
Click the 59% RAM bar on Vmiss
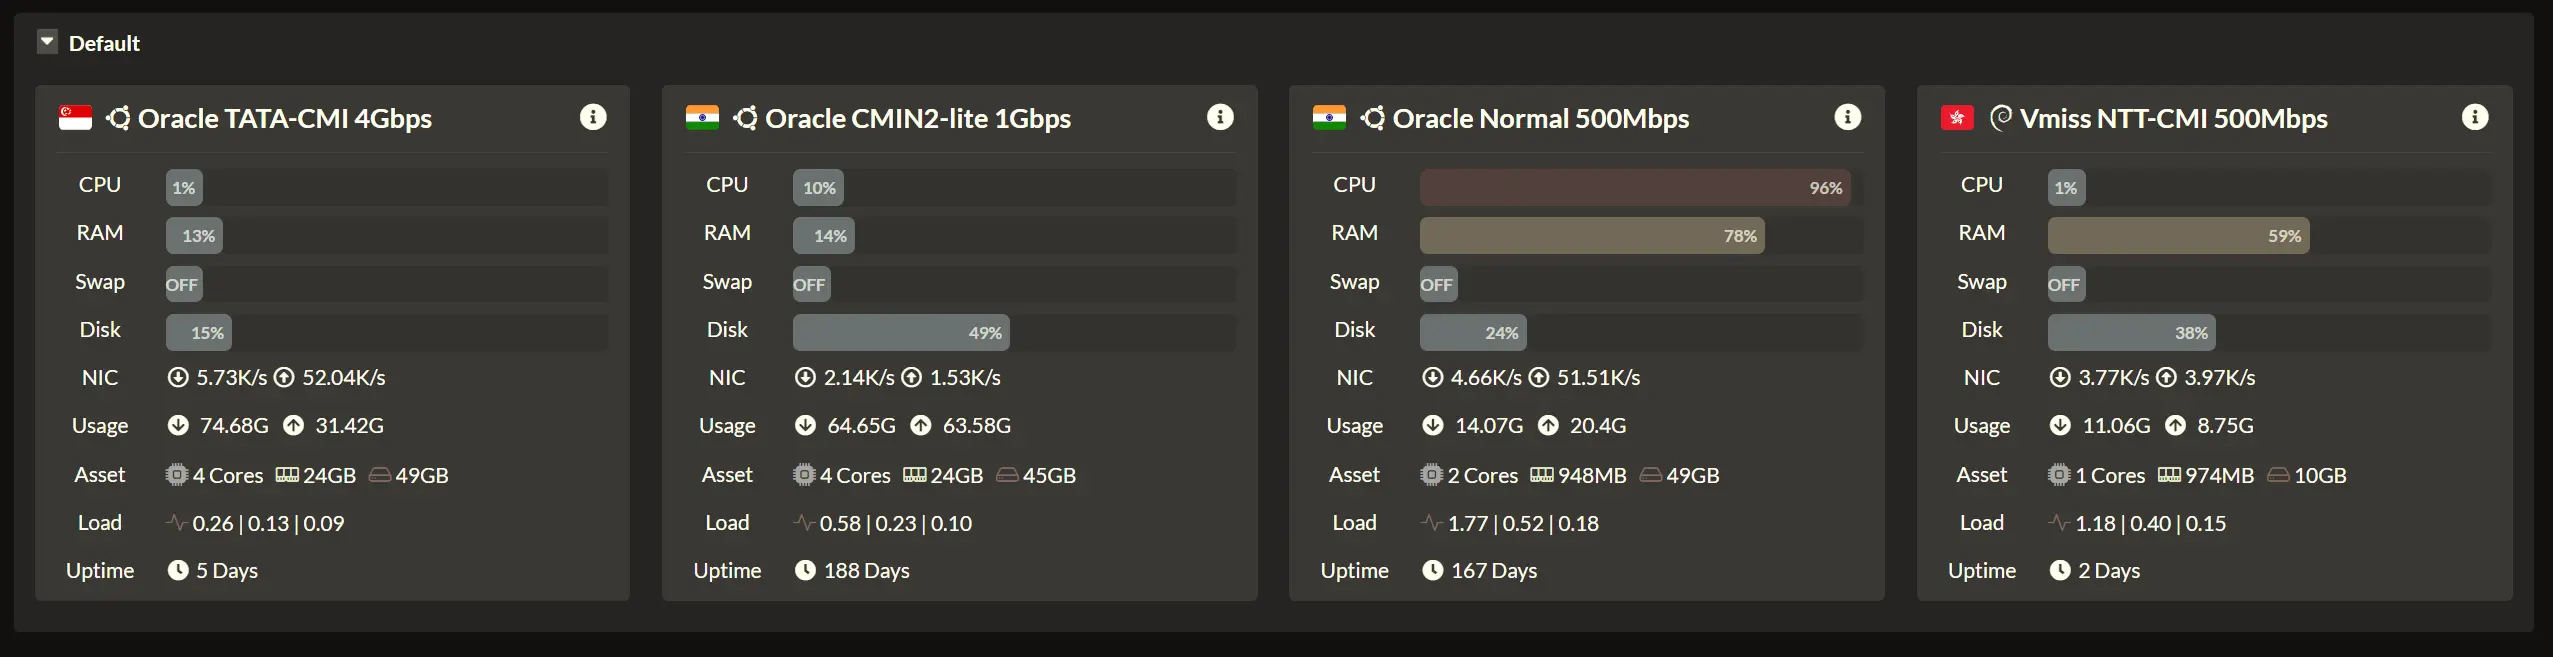coord(2179,235)
